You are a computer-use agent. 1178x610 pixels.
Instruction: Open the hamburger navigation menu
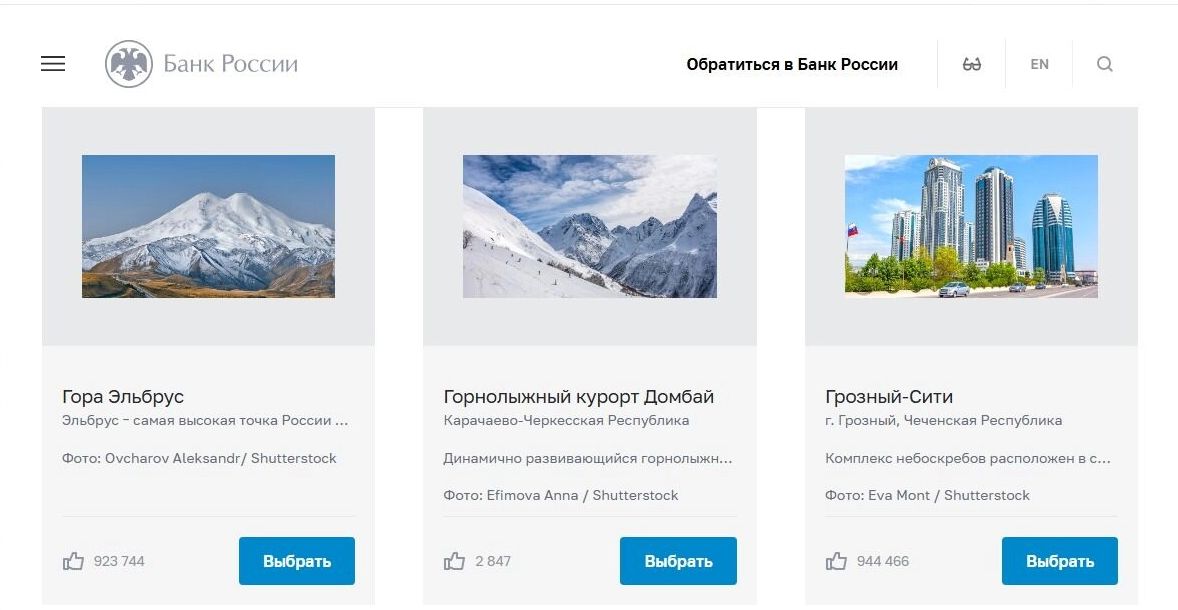[53, 64]
